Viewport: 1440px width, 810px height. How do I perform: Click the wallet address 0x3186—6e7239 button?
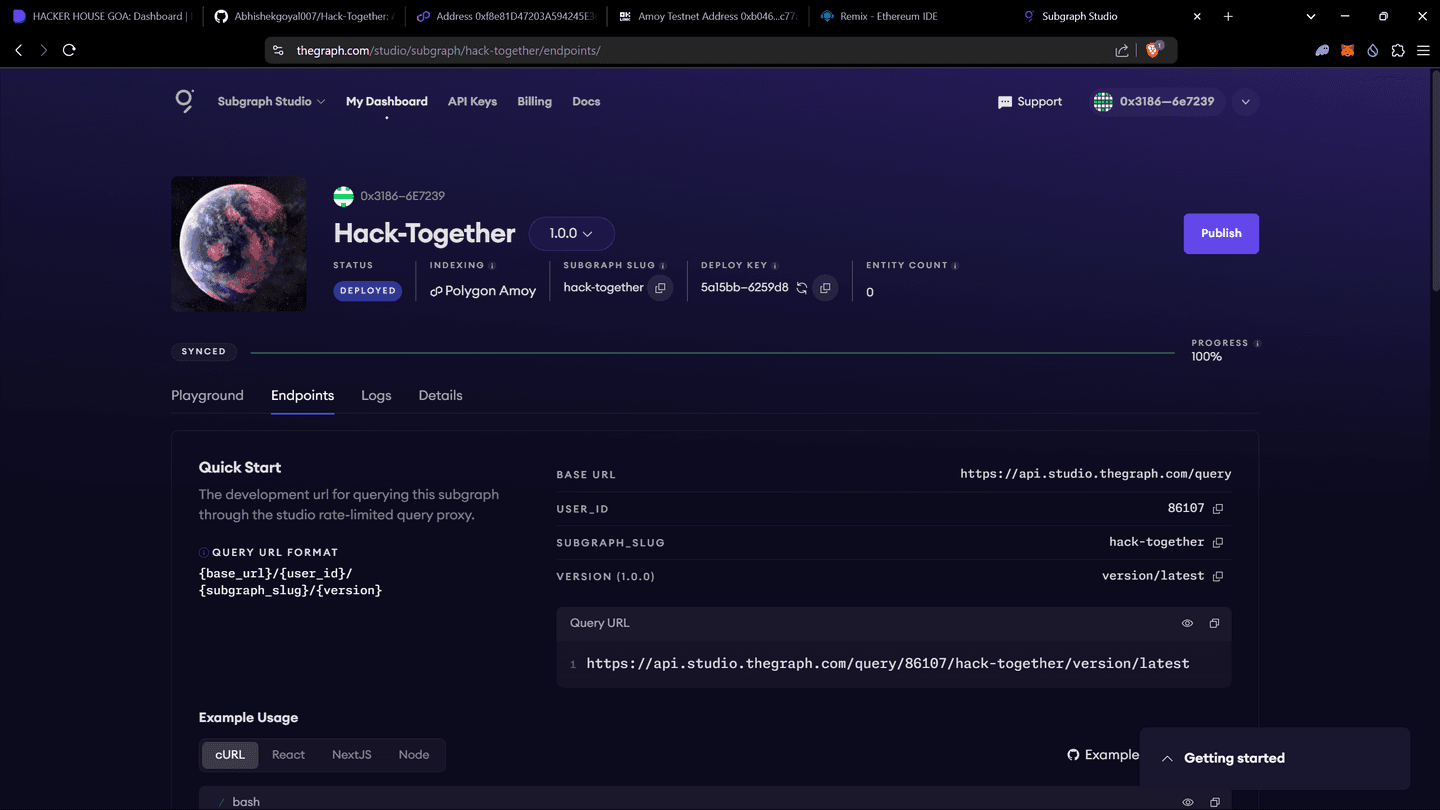[1157, 102]
